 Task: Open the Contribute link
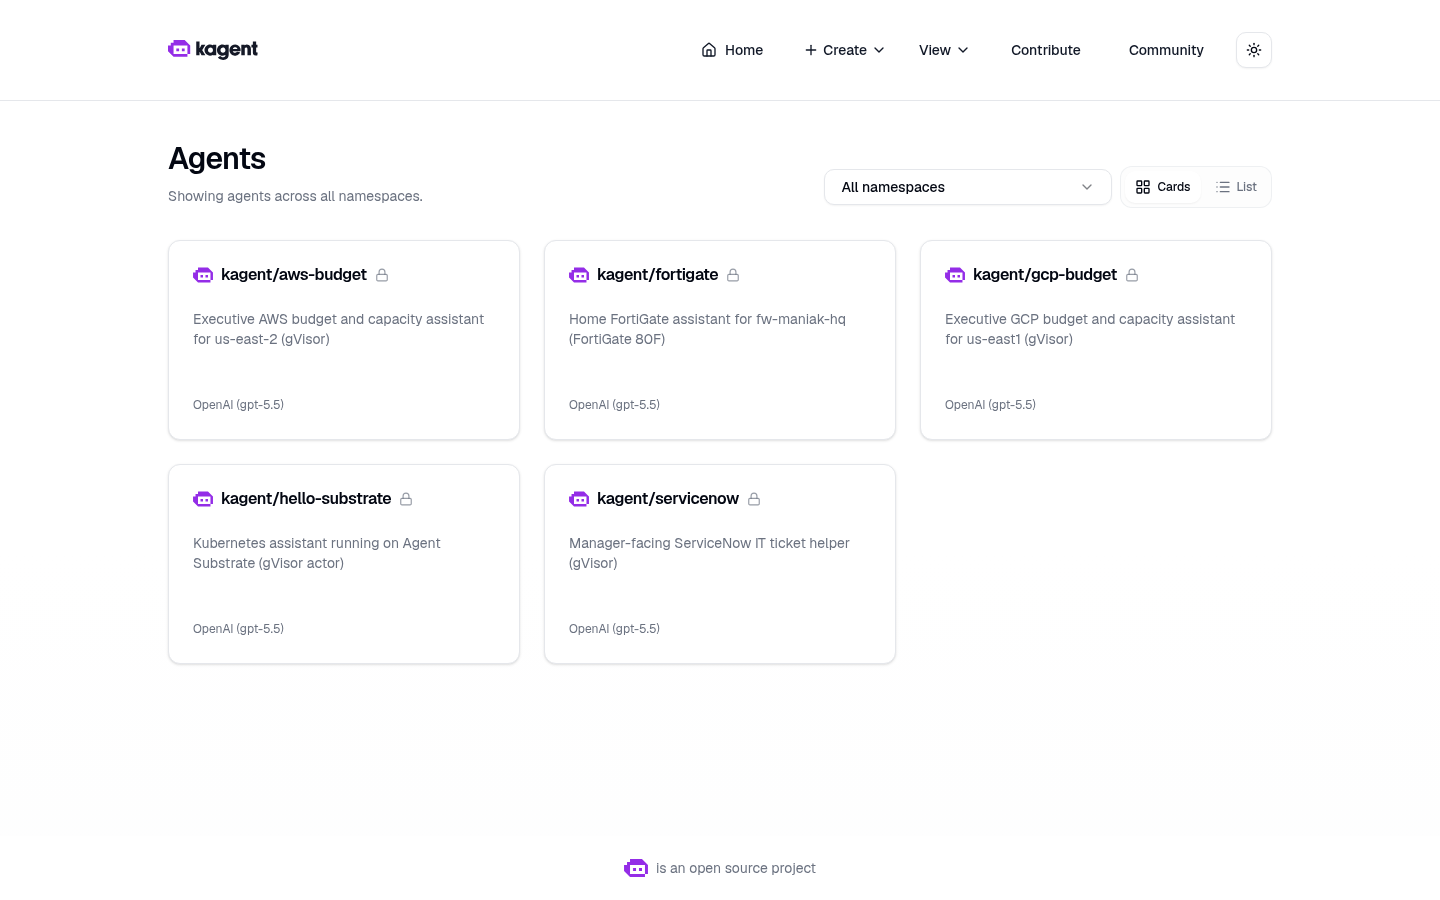(1046, 50)
